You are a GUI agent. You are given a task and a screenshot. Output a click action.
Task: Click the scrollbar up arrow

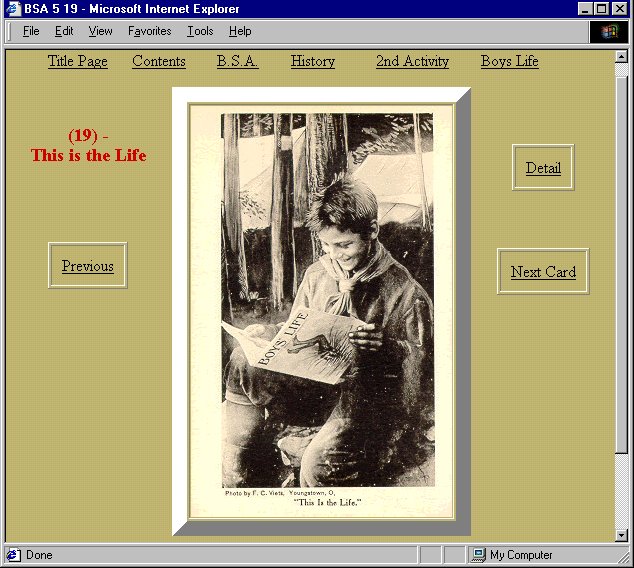coord(621,57)
